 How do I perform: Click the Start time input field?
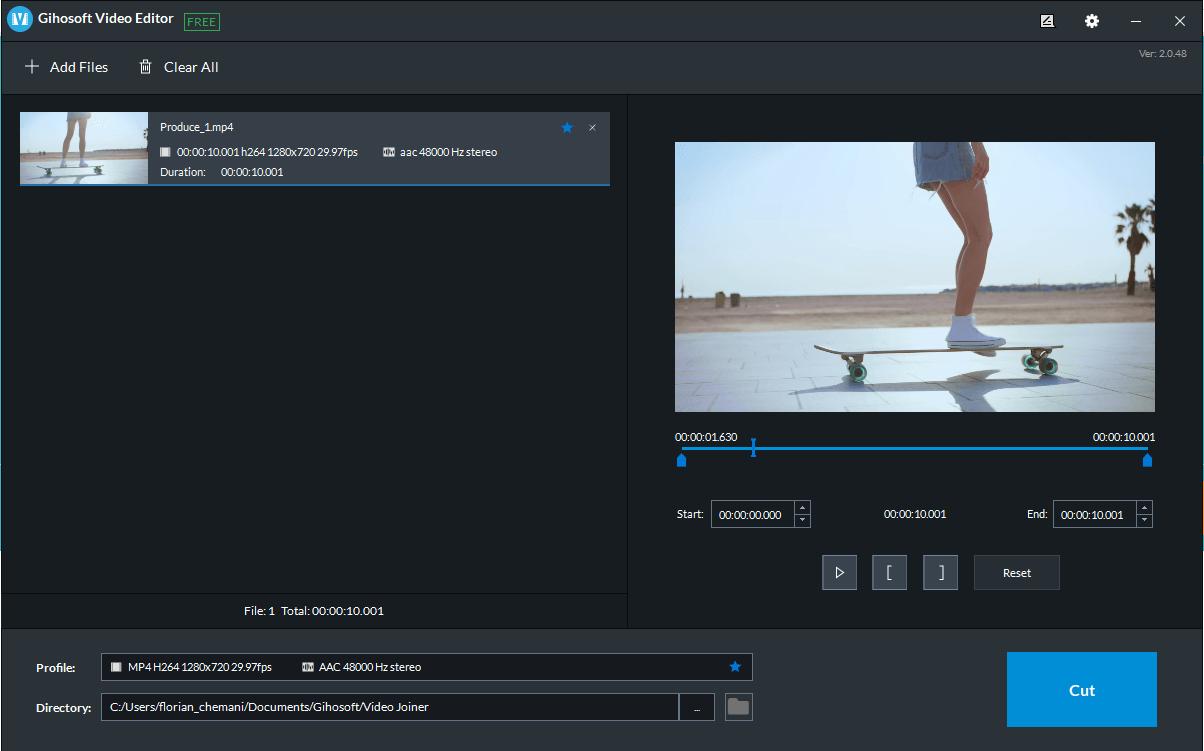click(x=752, y=515)
